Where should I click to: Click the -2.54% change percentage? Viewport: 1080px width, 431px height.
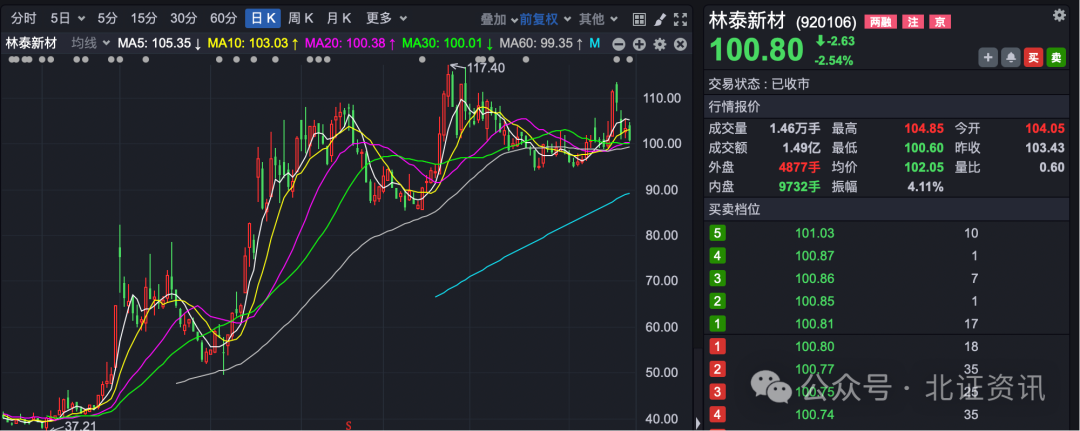click(x=833, y=61)
